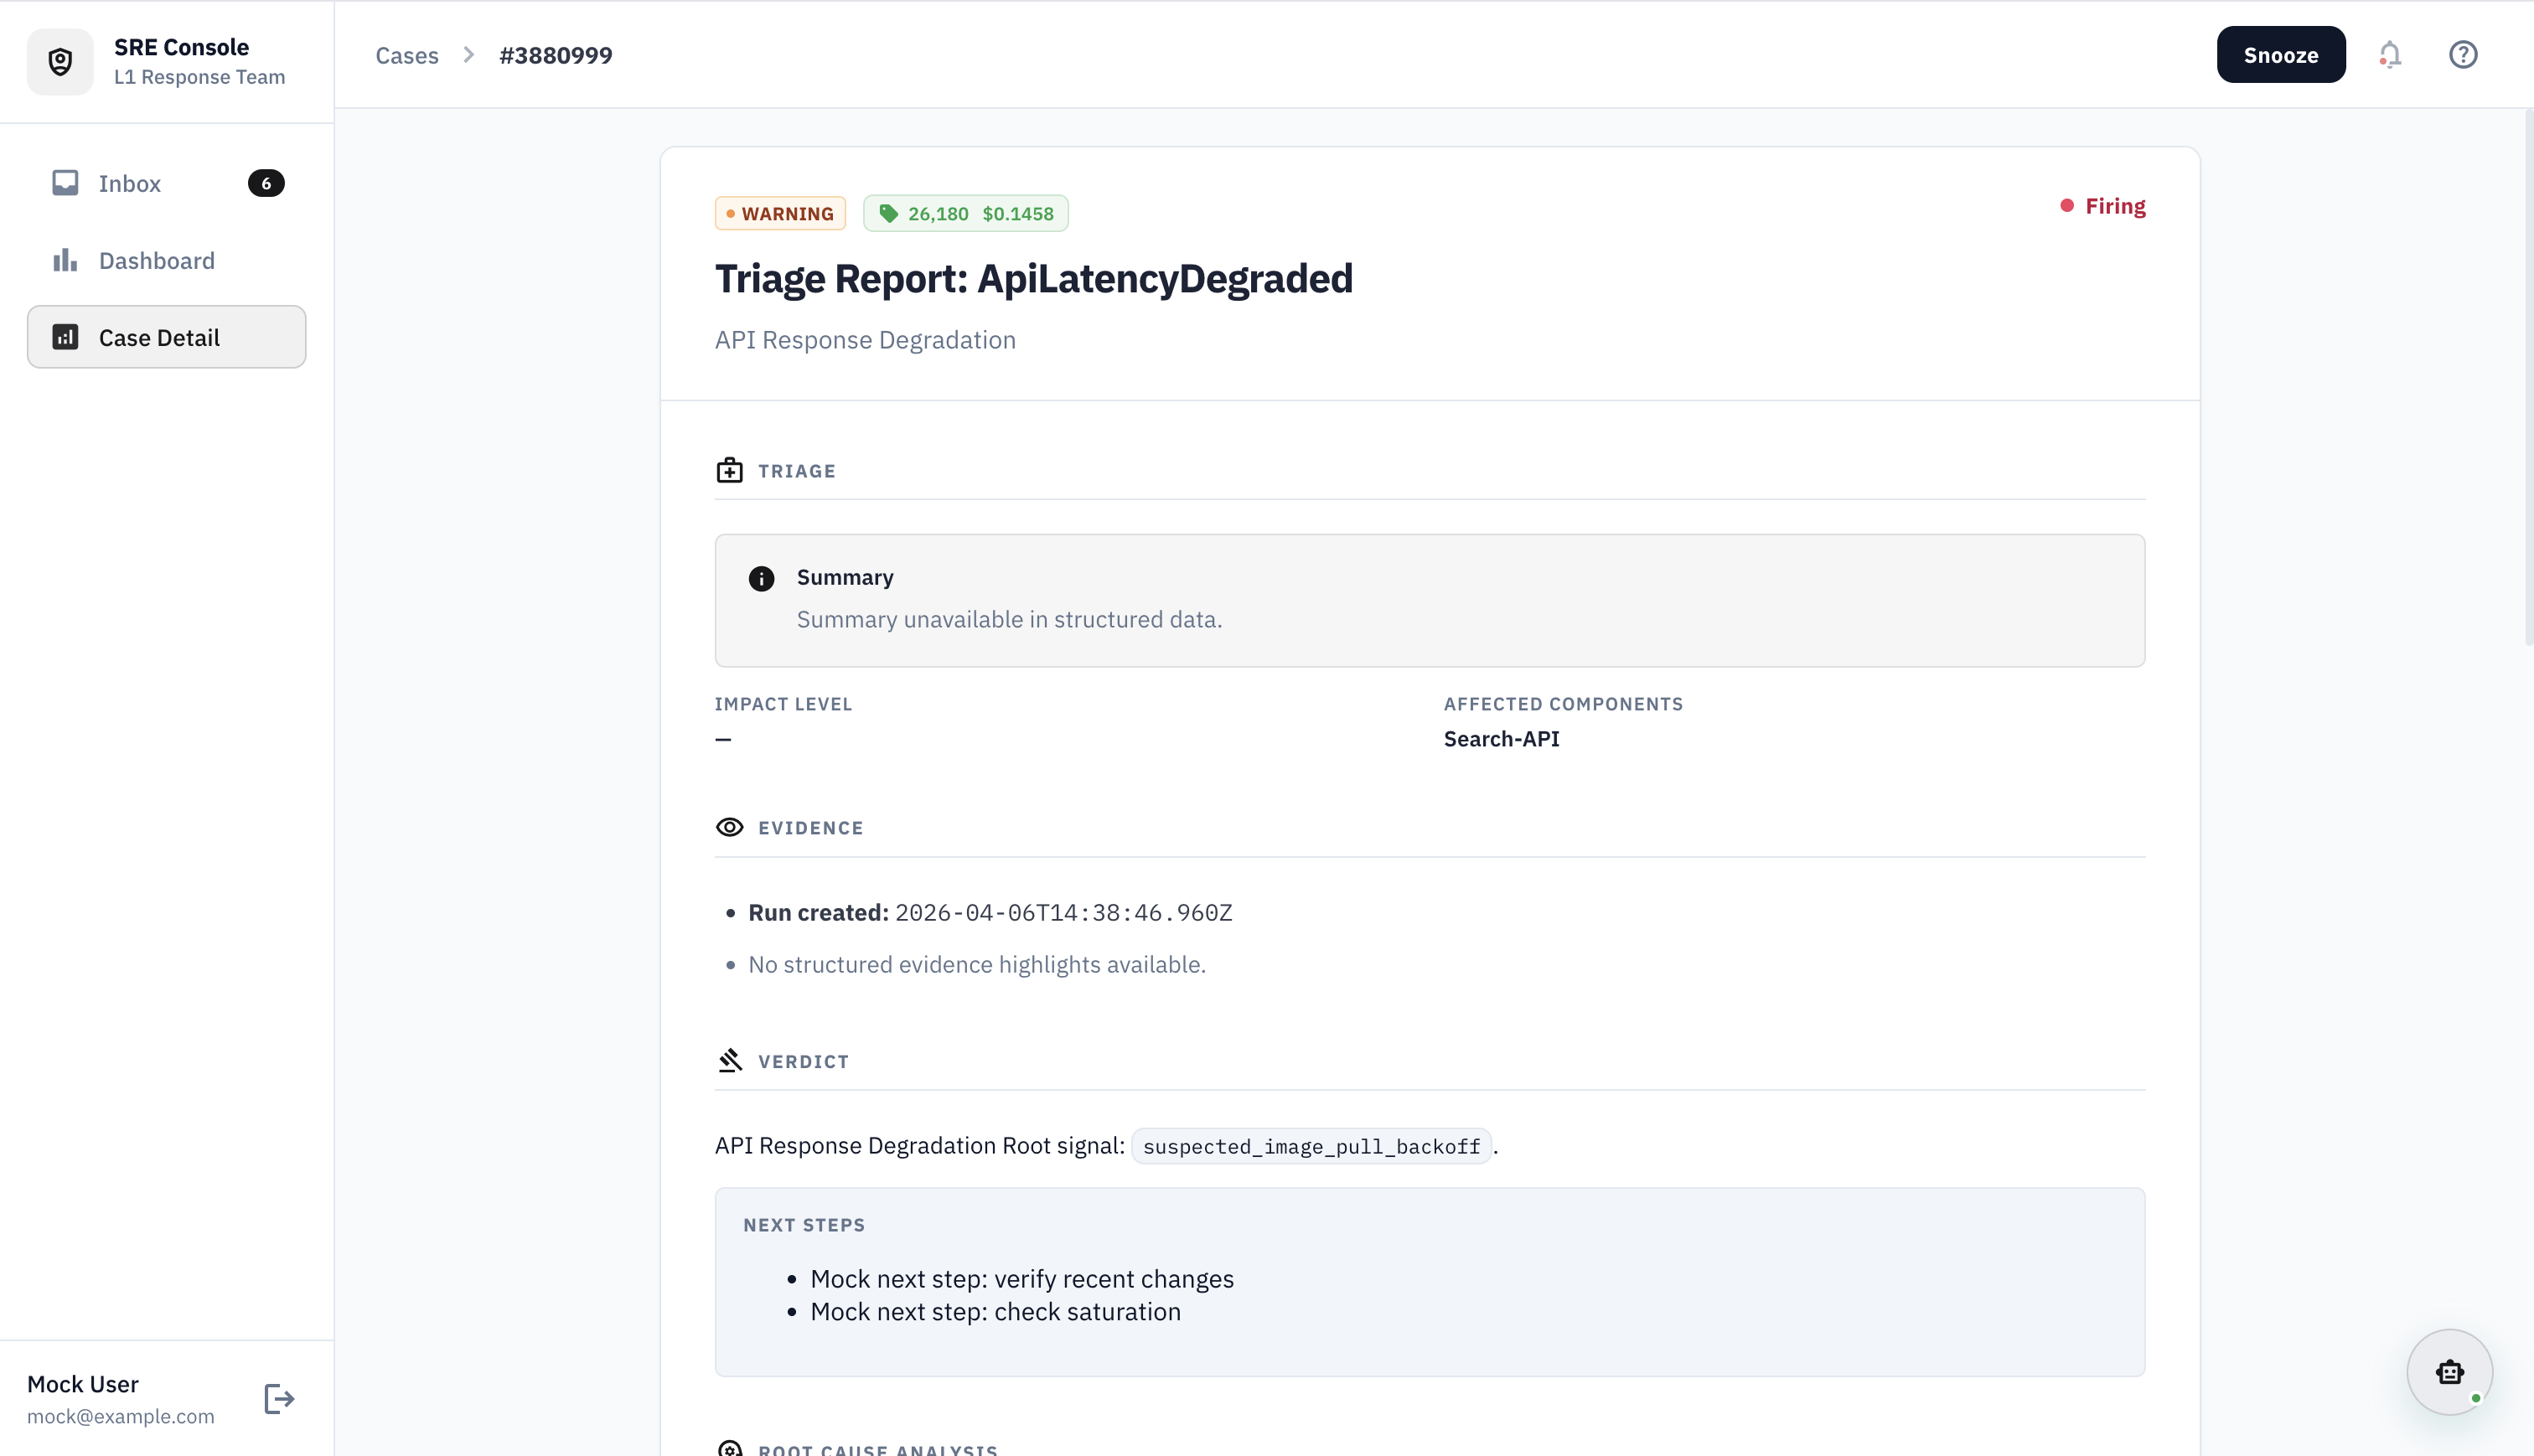Open case #3880999 breadcrumb link

pos(556,55)
